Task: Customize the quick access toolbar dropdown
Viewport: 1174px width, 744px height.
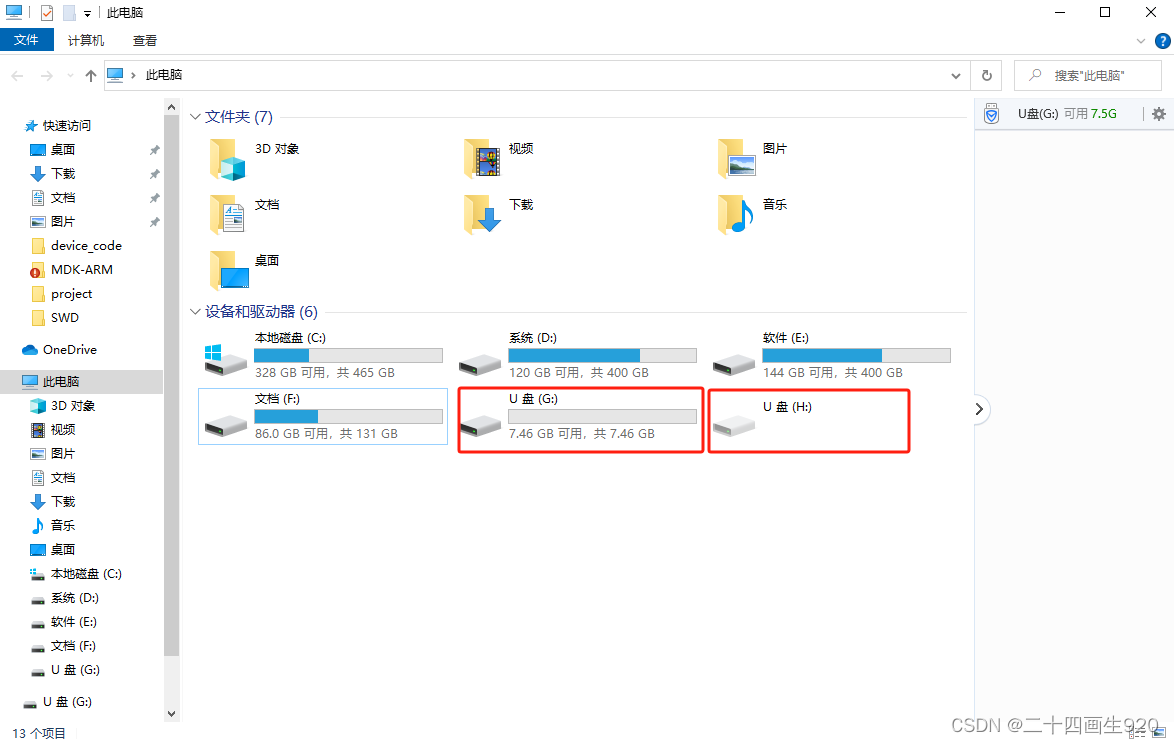Action: [88, 12]
